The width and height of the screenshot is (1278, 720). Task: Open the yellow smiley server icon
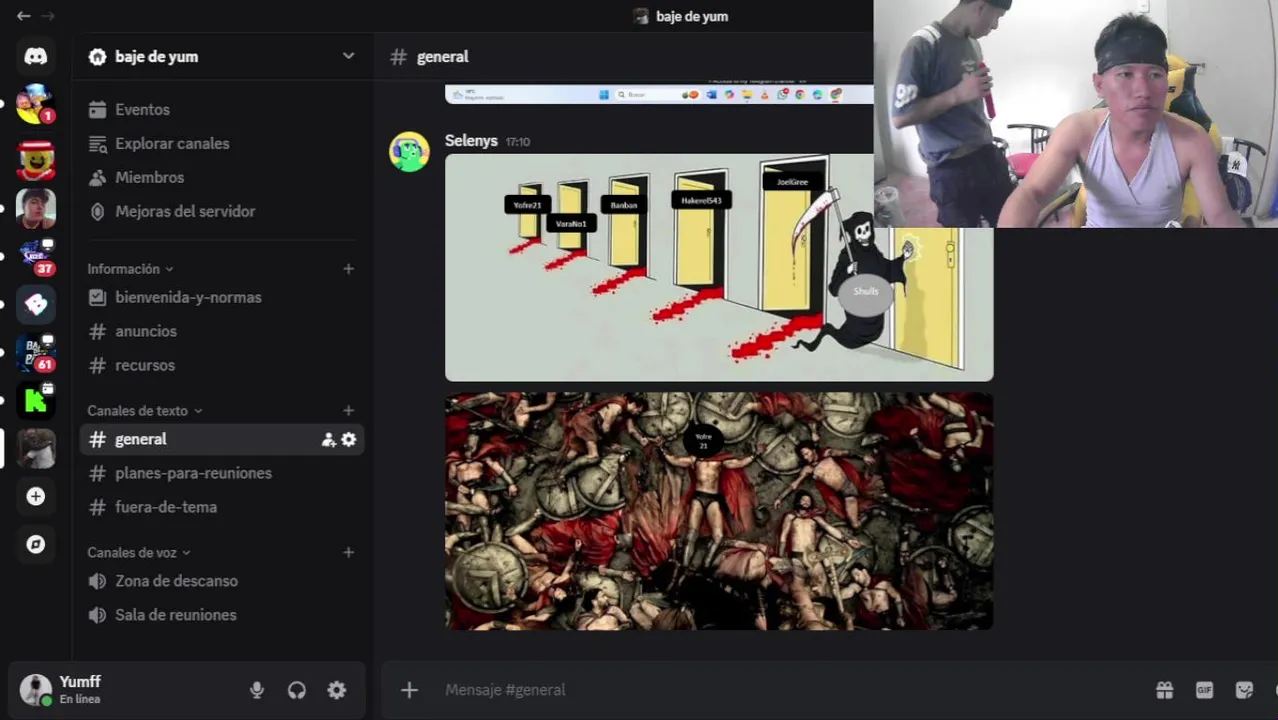[36, 160]
